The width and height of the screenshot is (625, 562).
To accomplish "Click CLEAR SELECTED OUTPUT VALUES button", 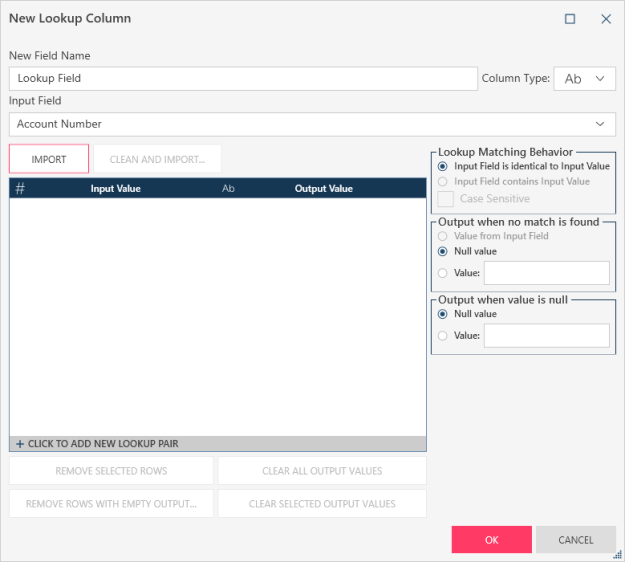I will coord(322,504).
